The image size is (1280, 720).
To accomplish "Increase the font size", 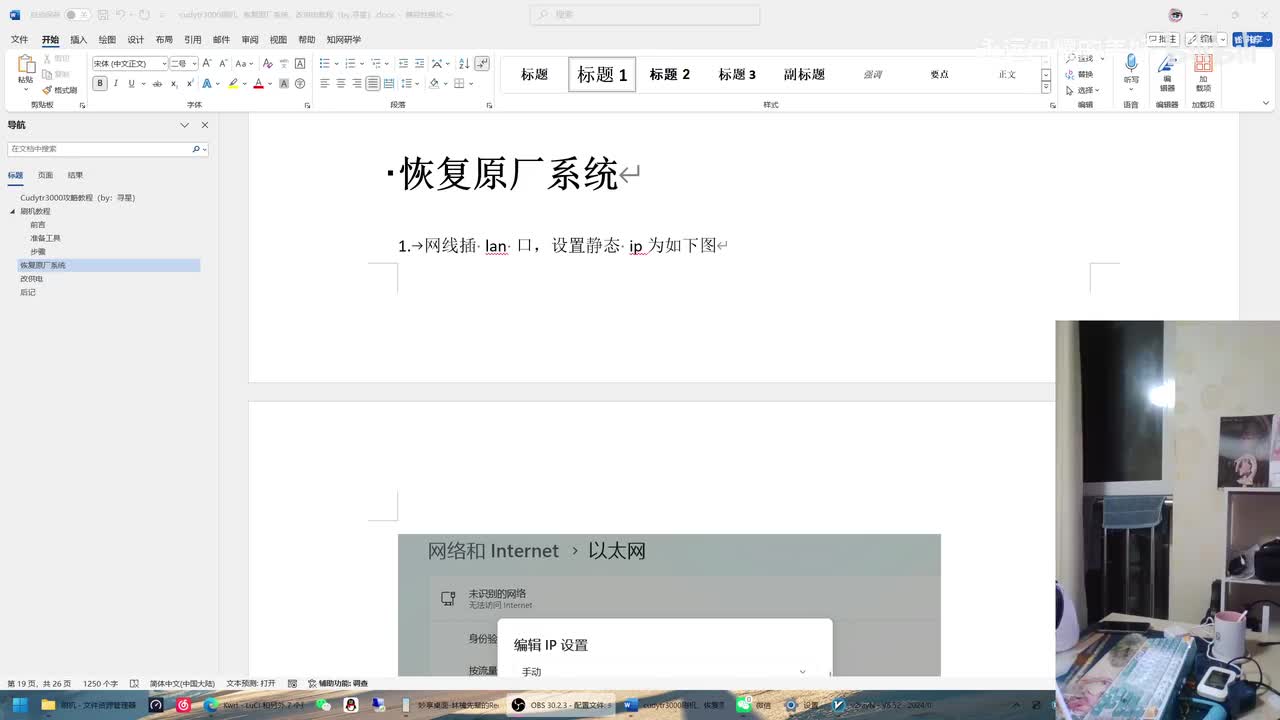I will click(207, 63).
